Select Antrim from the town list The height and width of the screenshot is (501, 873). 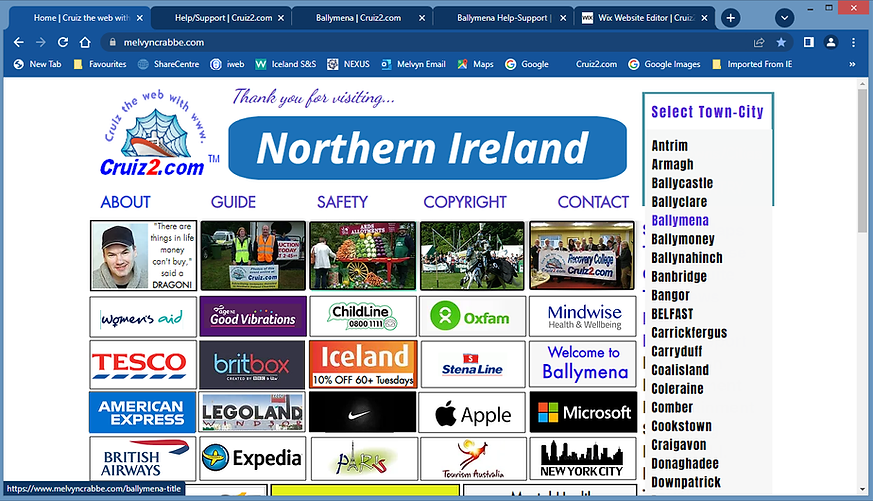point(670,146)
